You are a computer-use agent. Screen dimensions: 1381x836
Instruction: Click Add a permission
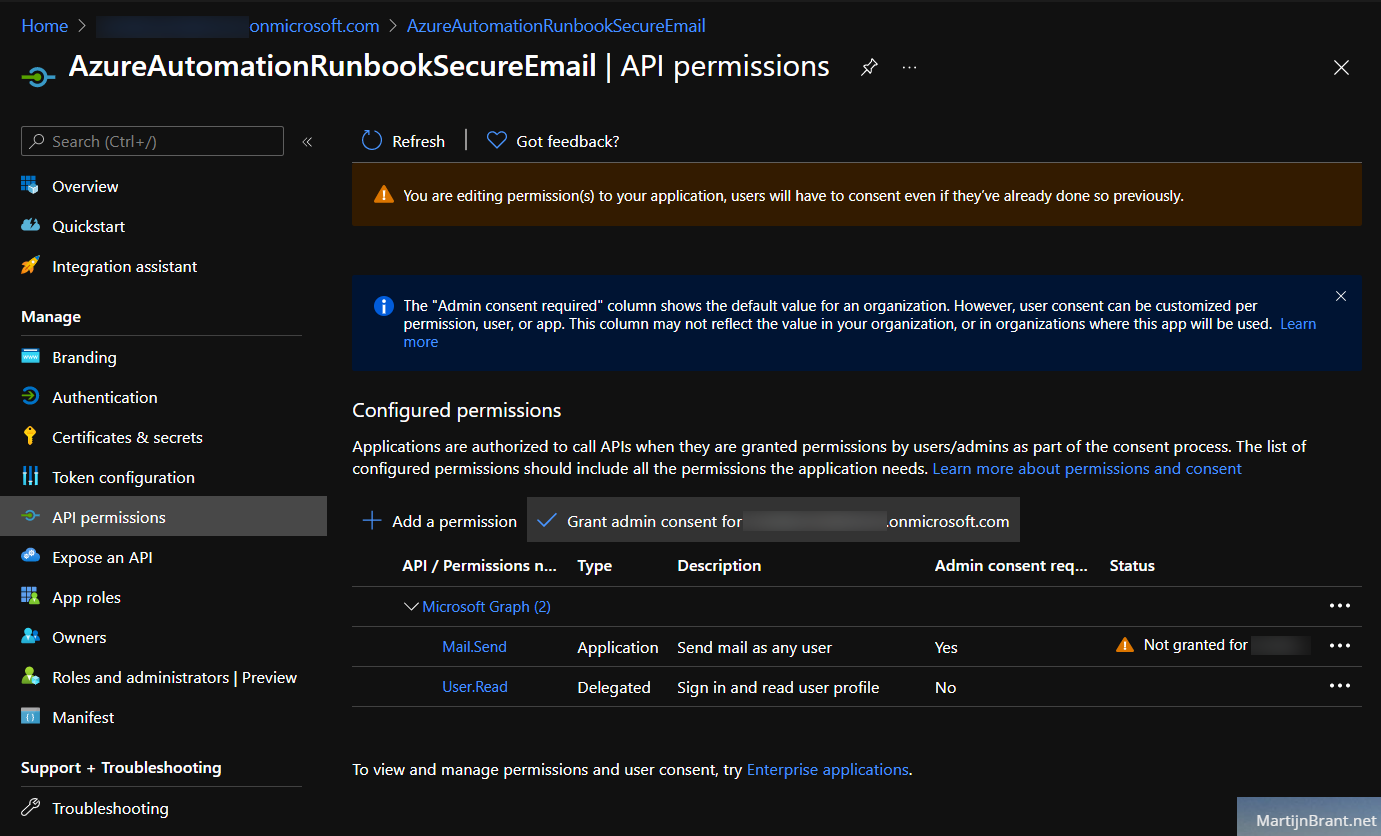[439, 521]
